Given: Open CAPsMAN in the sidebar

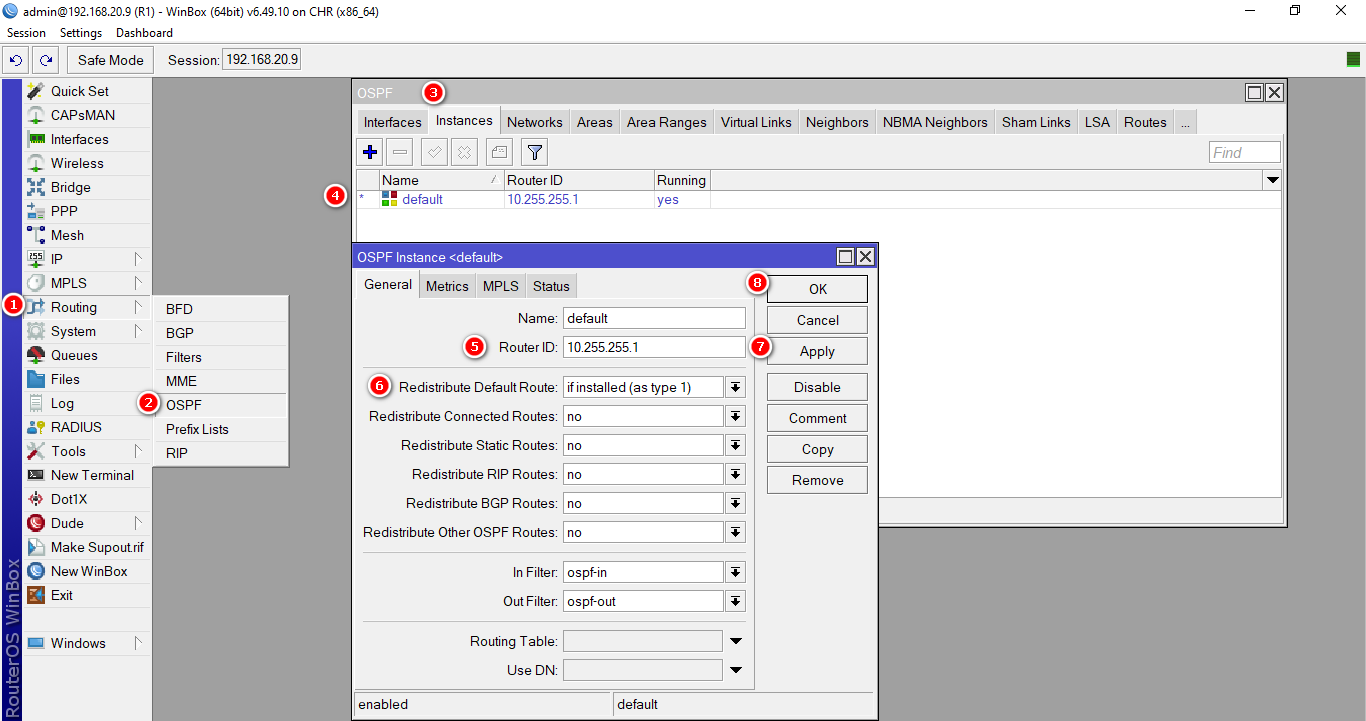Looking at the screenshot, I should (x=87, y=115).
